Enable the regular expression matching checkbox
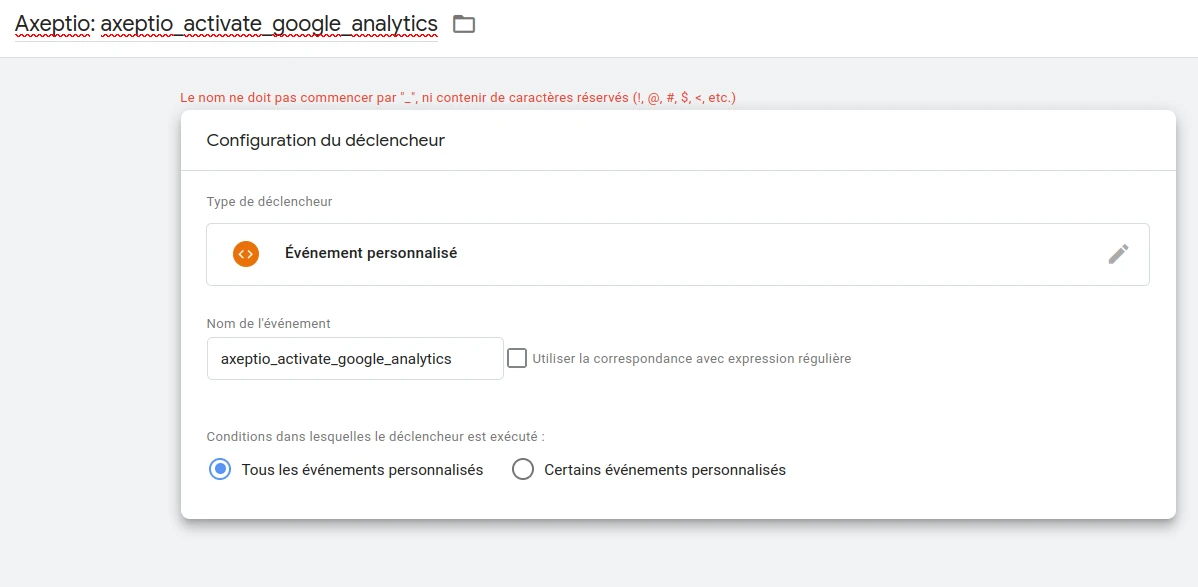The image size is (1198, 587). 517,358
